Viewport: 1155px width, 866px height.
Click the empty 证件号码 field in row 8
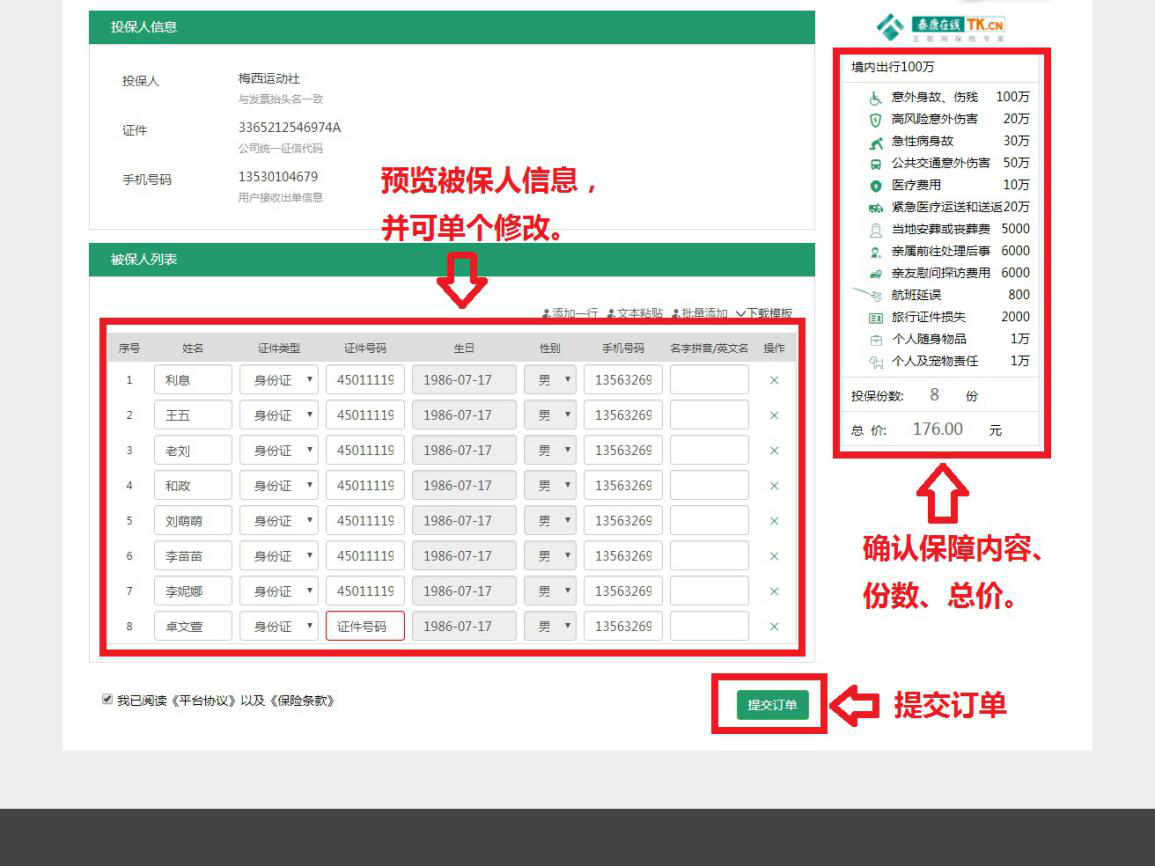click(x=365, y=627)
